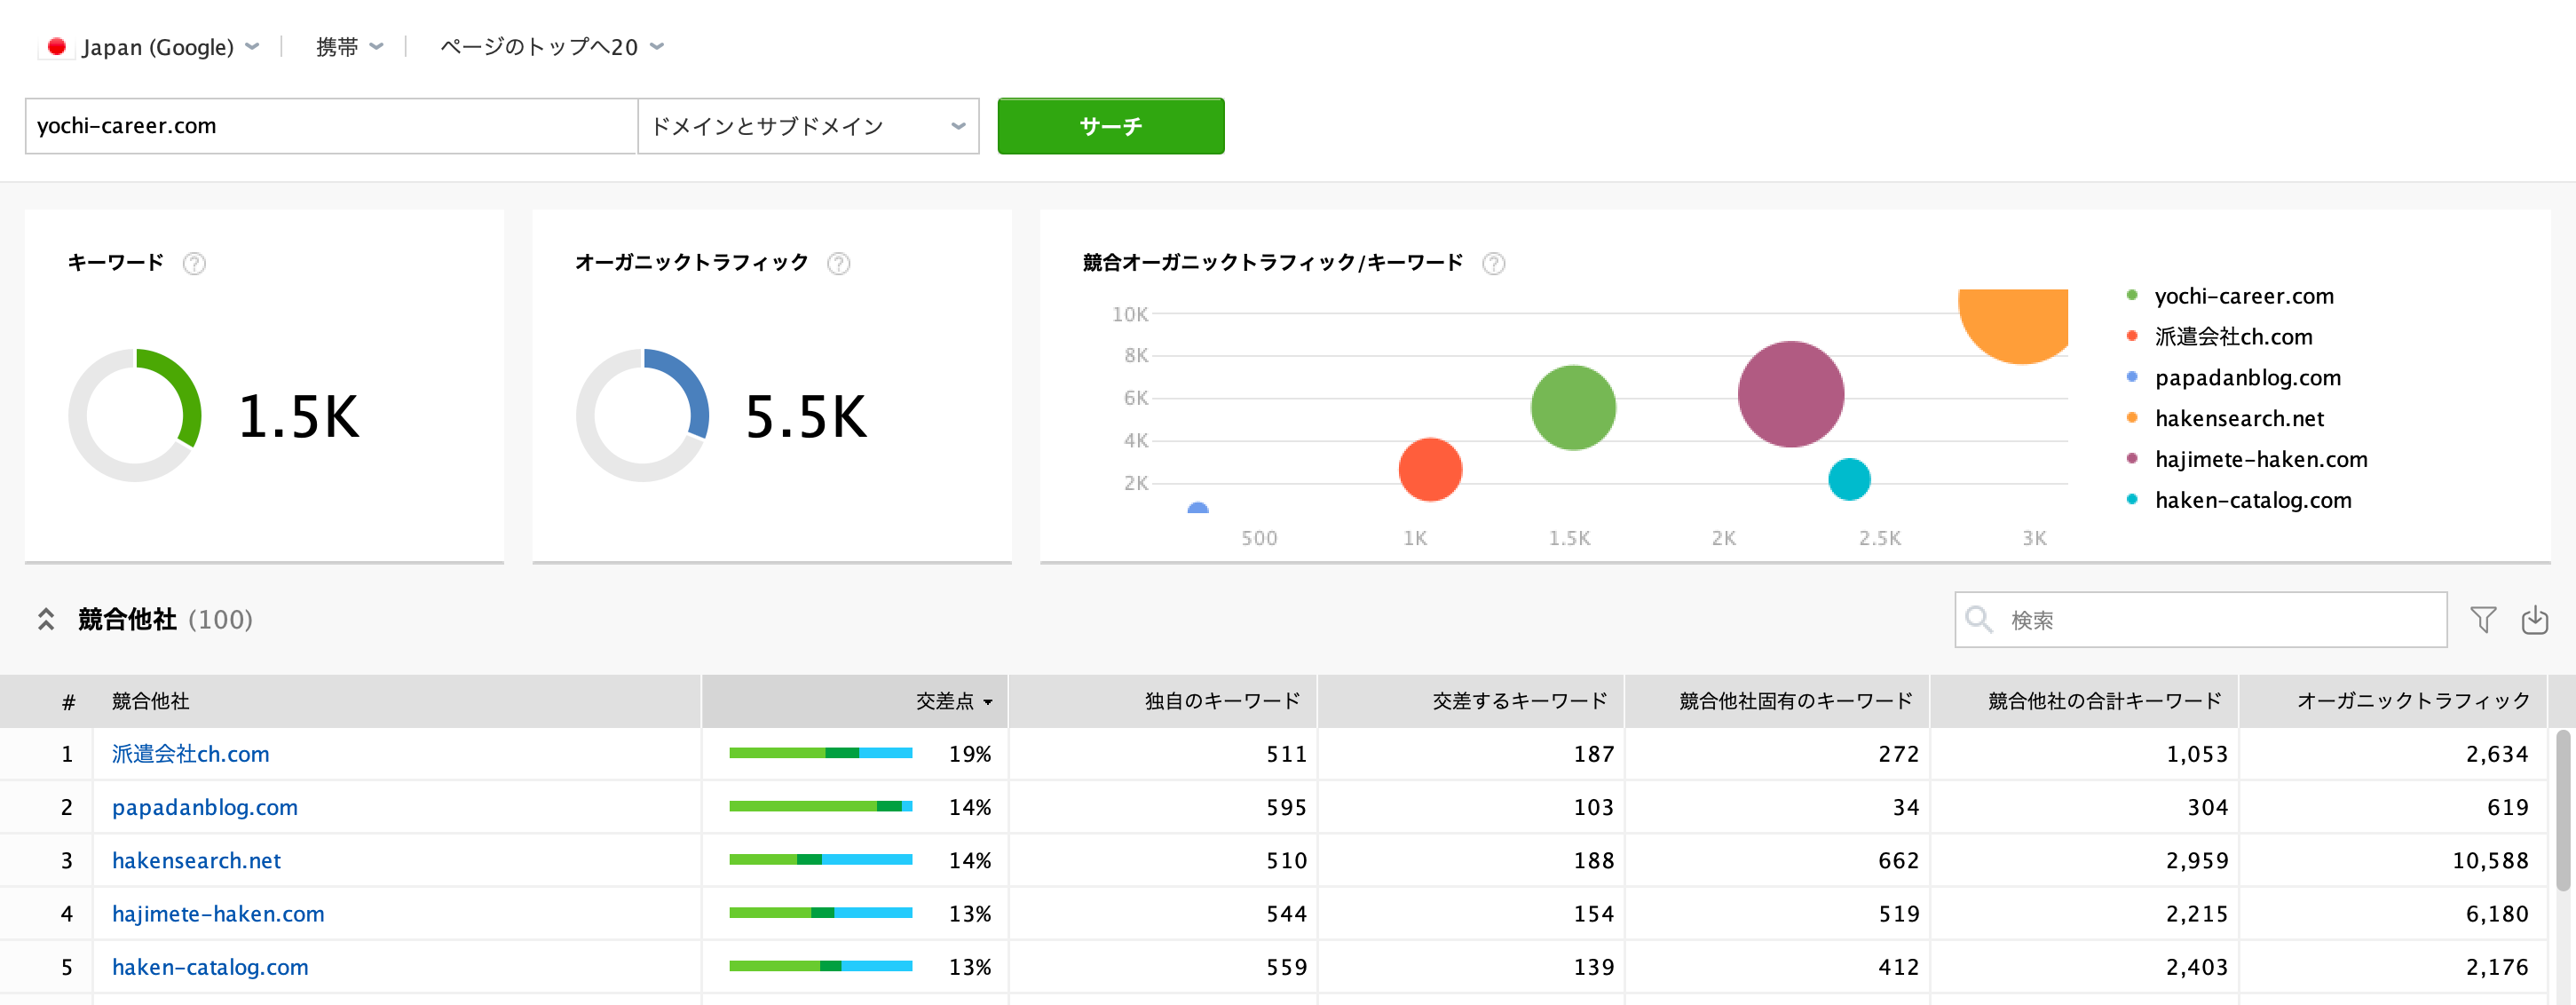Toggle papadanblog.com legend entry

[2234, 378]
